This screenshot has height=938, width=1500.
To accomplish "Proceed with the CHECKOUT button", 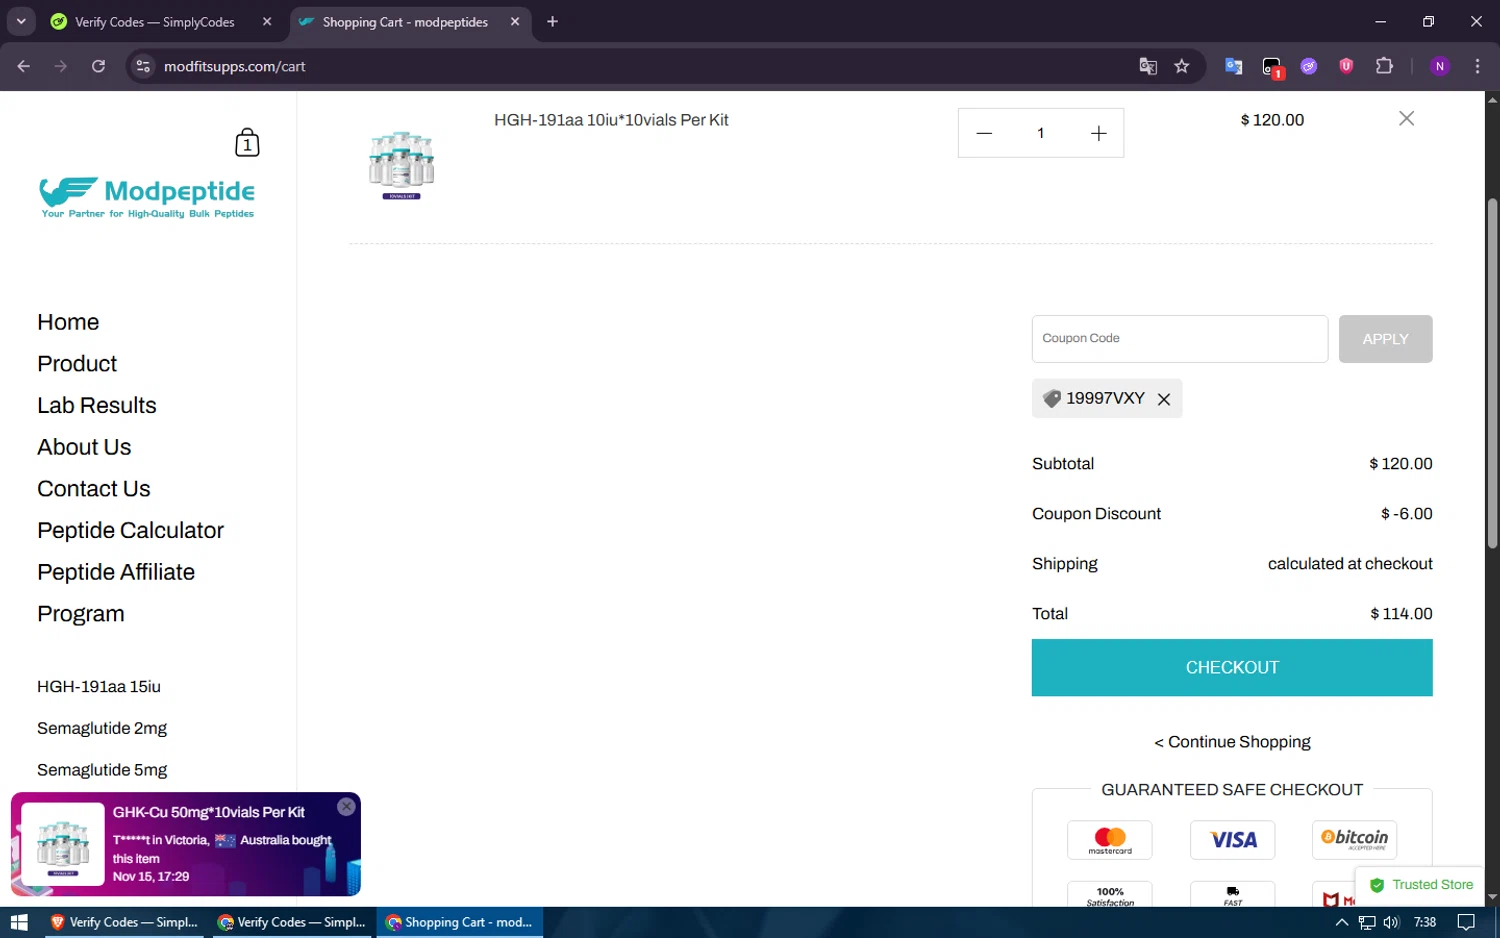I will coord(1232,667).
